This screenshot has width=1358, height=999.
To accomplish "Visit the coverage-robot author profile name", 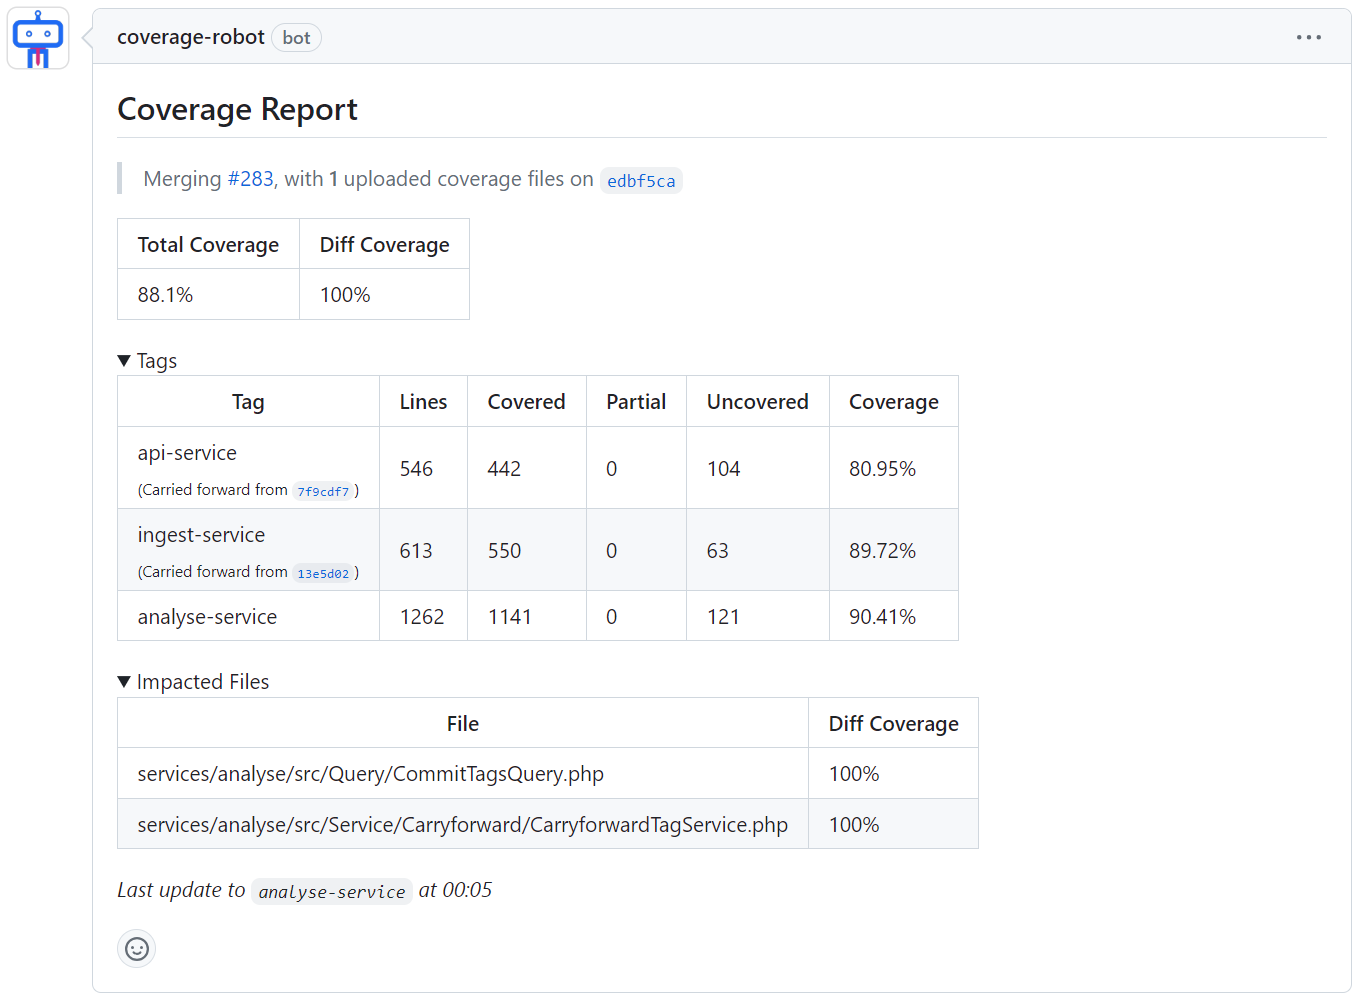I will tap(190, 37).
